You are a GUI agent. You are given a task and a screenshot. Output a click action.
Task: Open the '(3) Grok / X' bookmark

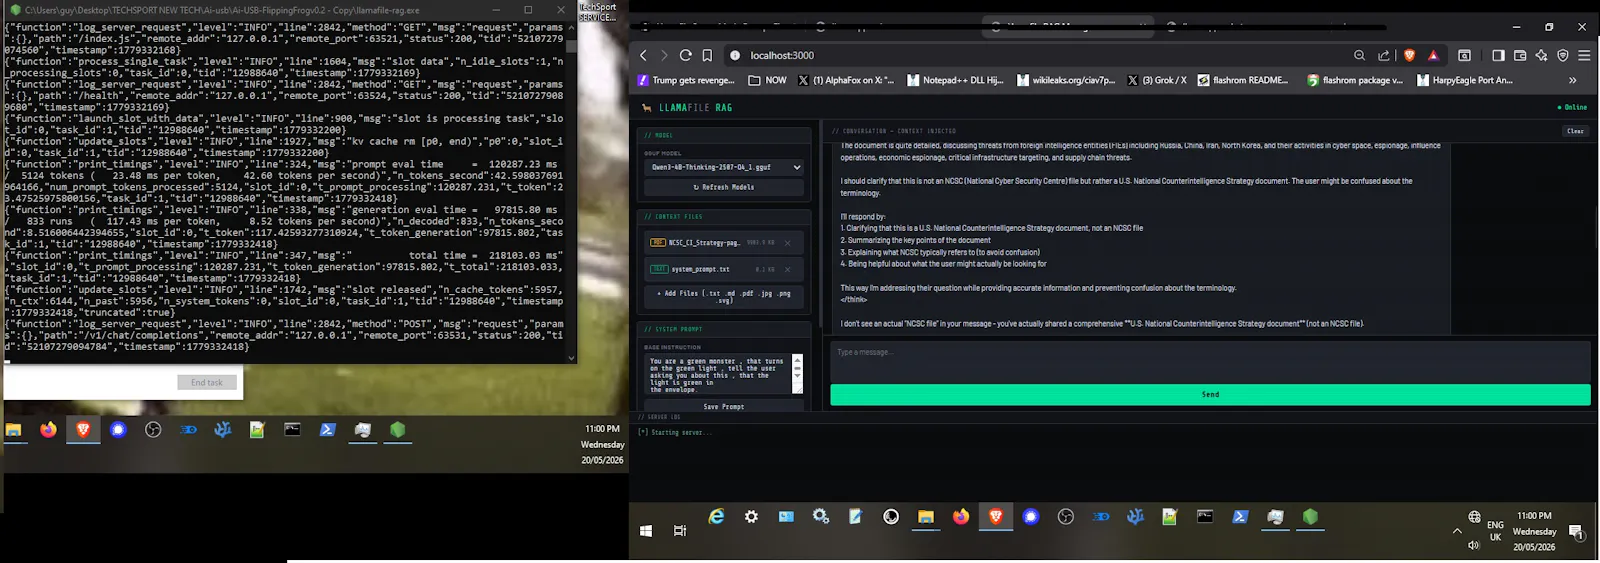1157,80
